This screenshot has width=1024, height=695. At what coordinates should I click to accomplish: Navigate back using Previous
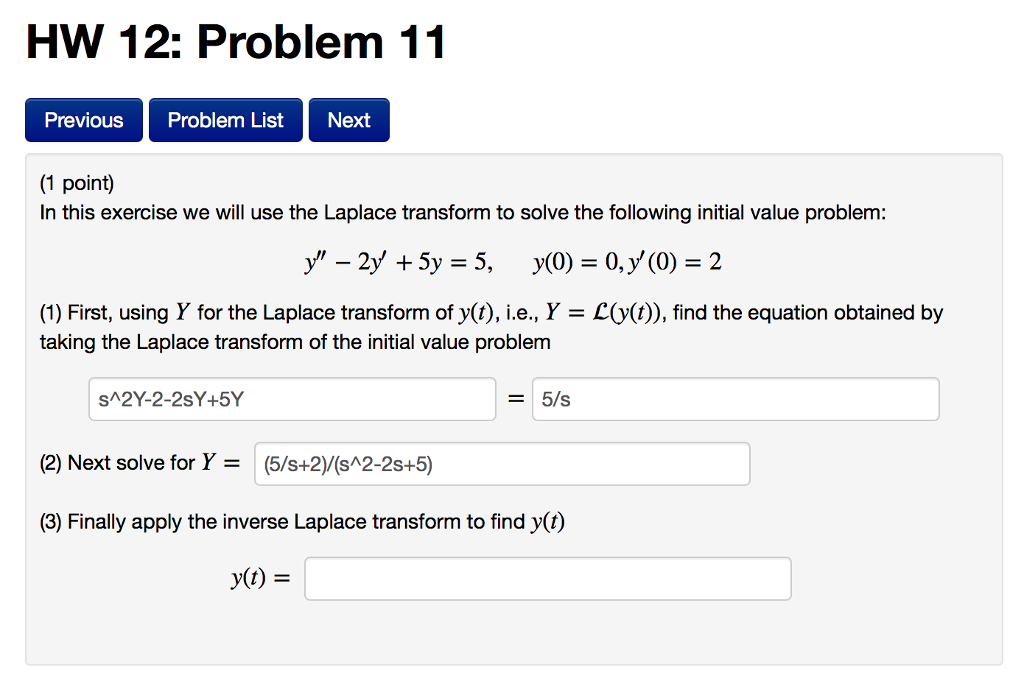[83, 119]
